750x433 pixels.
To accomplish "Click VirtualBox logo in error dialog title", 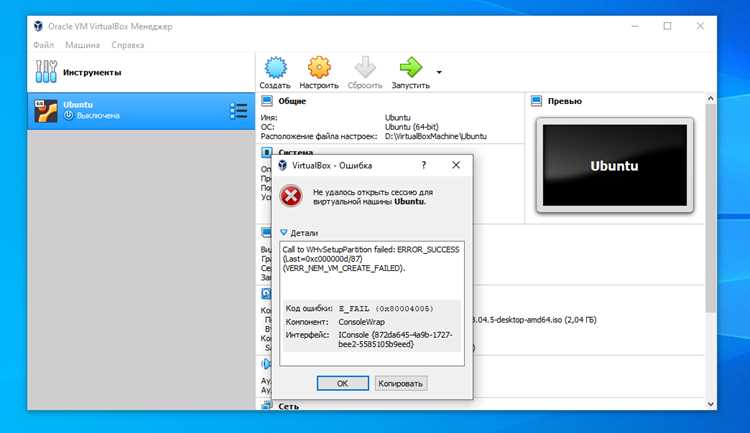I will coord(283,166).
